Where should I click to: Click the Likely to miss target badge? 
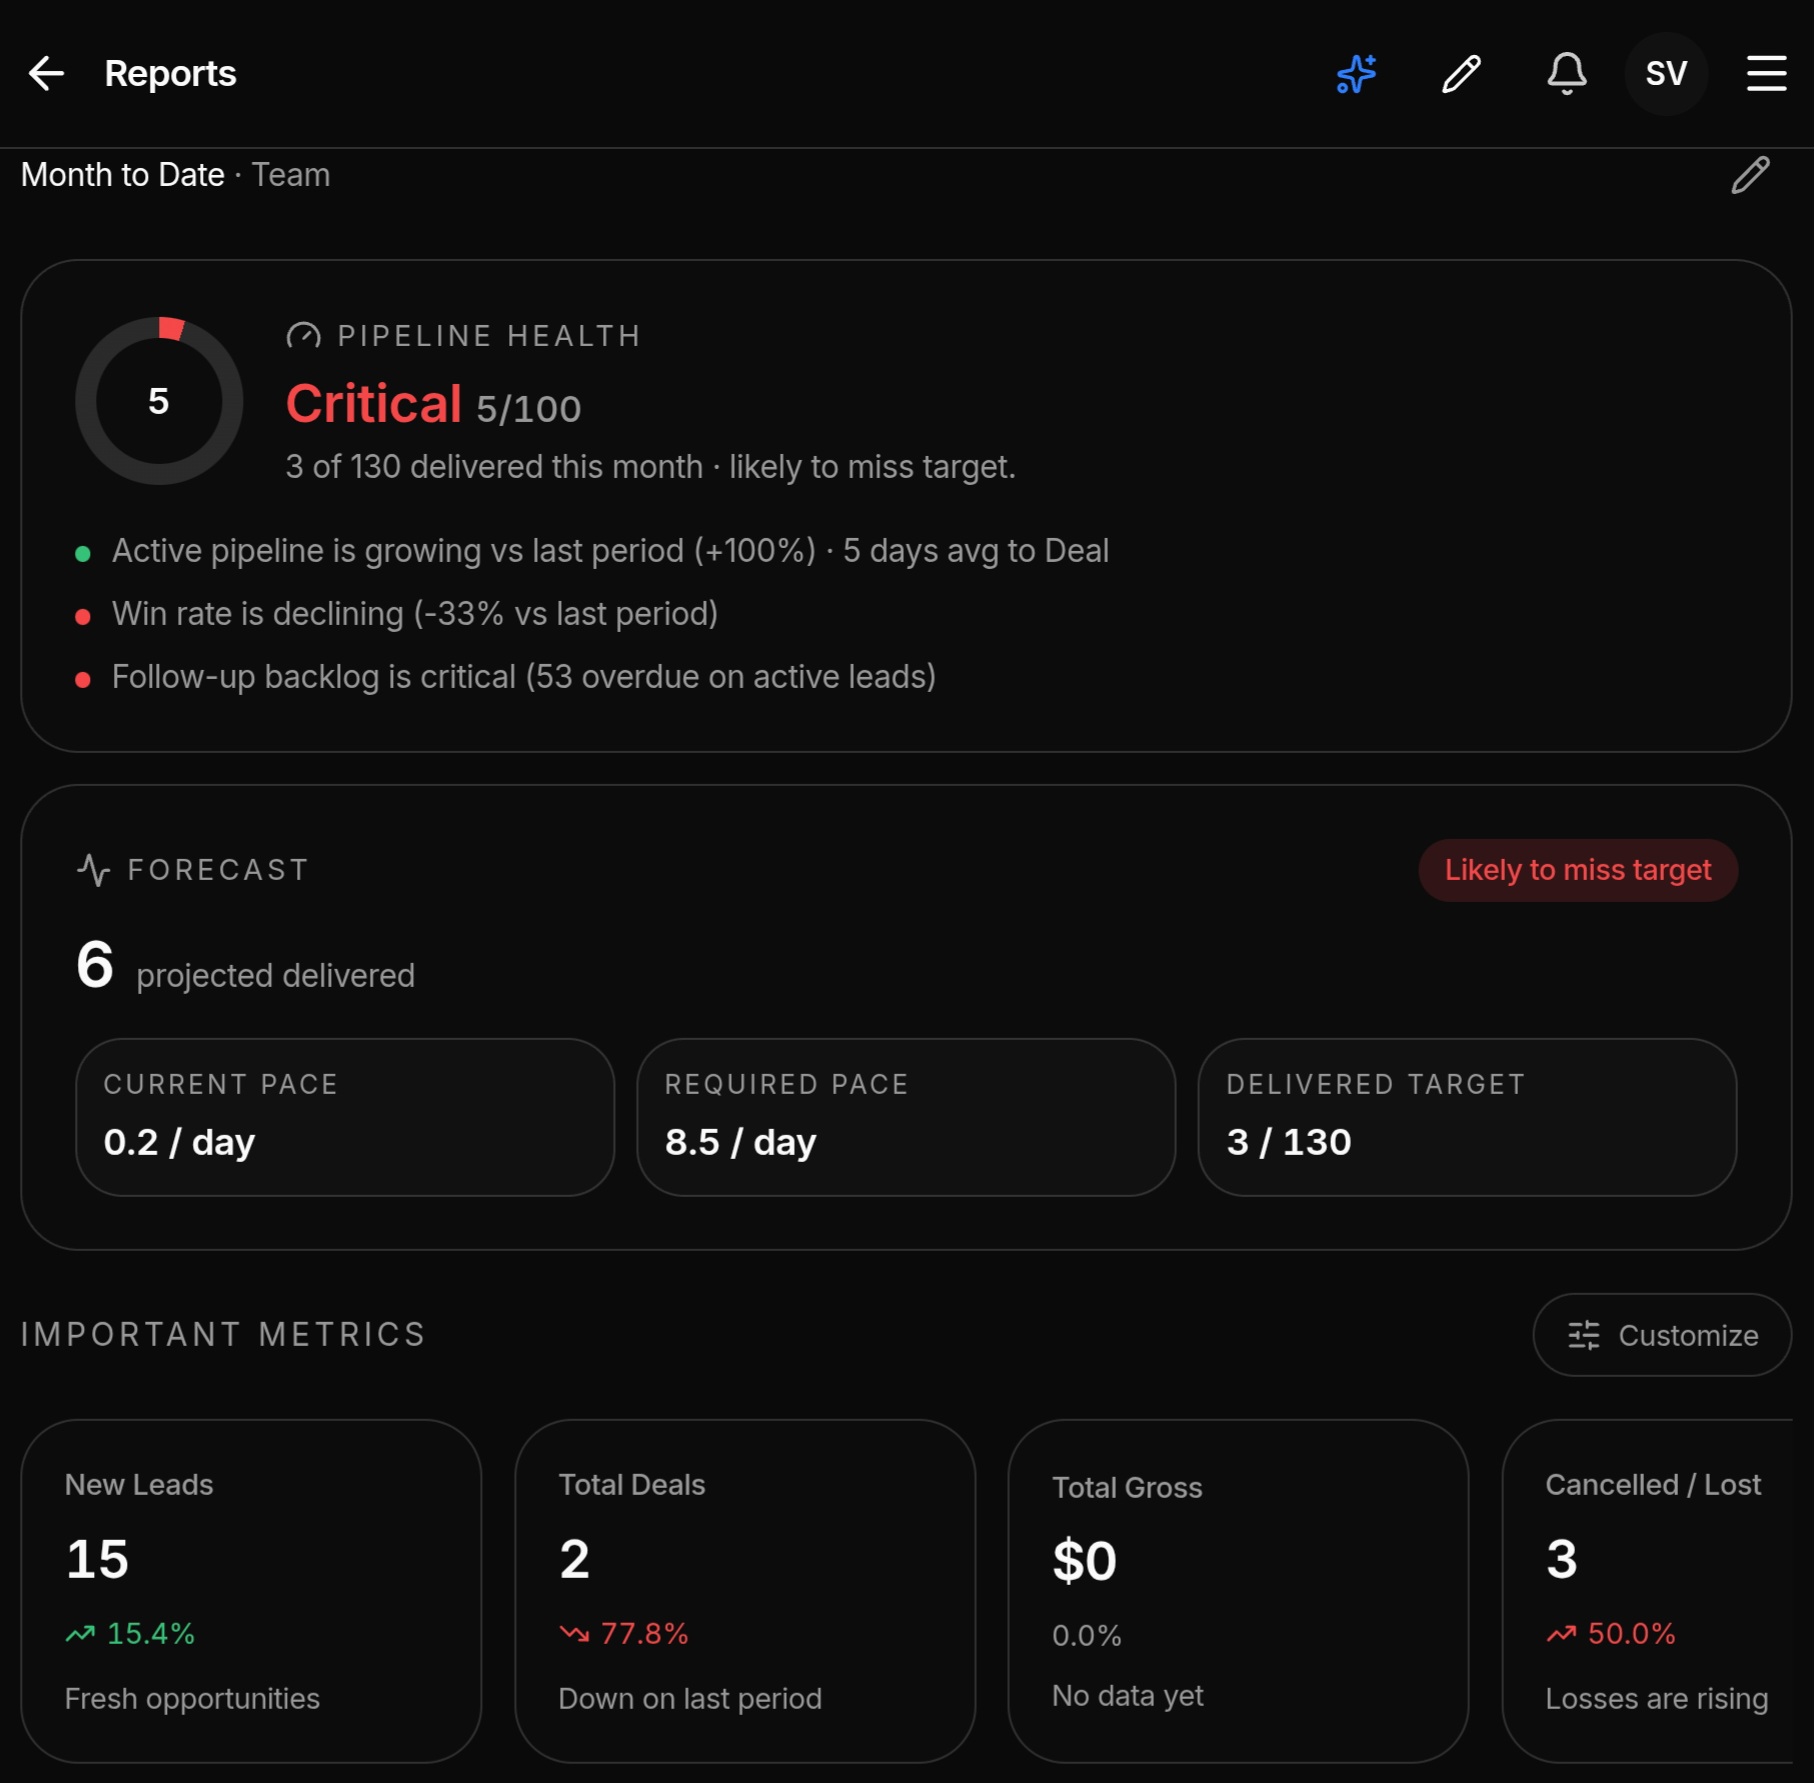tap(1578, 870)
